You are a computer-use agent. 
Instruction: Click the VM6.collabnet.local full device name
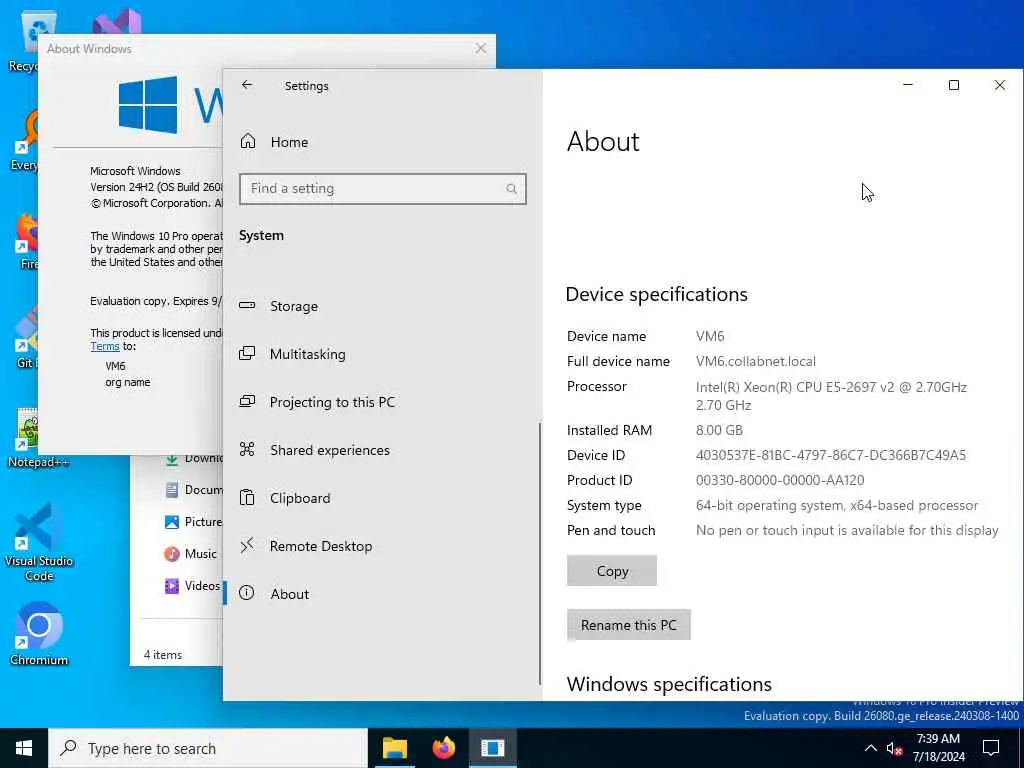tap(756, 361)
